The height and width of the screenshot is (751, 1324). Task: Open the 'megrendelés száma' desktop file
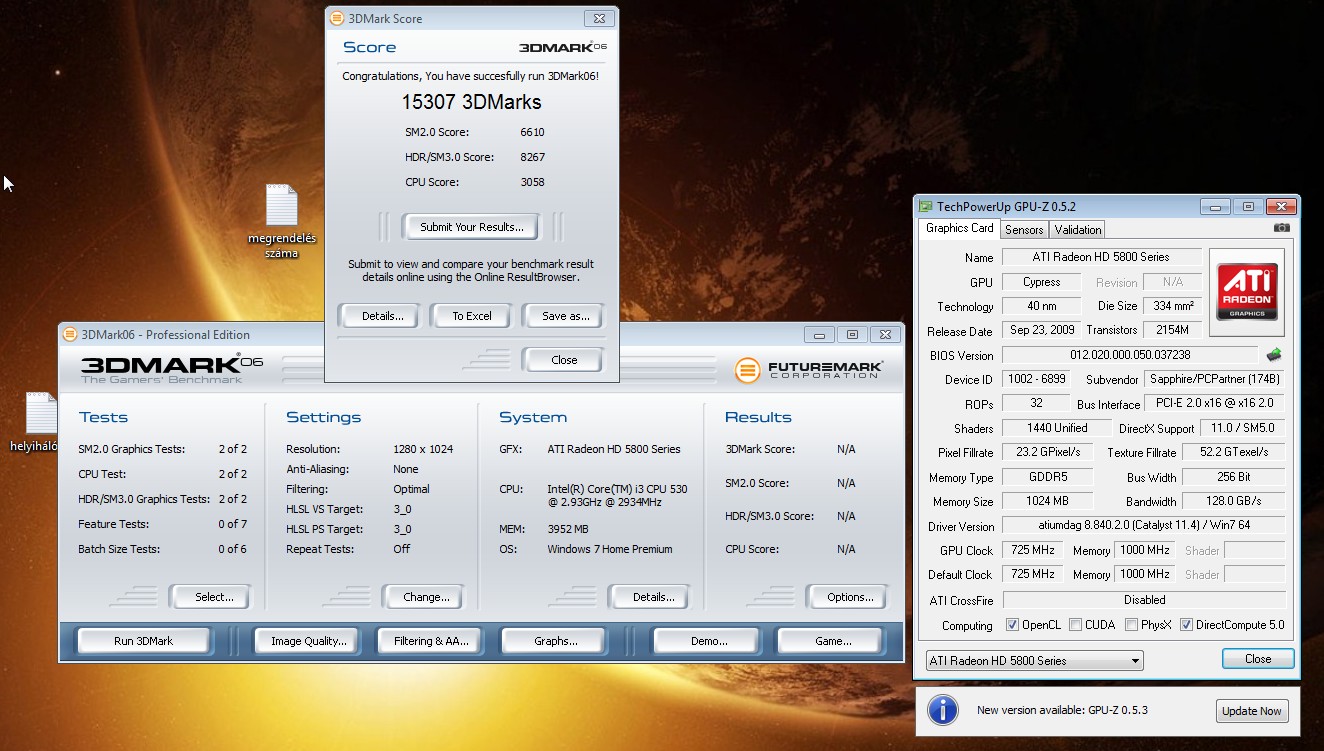click(281, 221)
